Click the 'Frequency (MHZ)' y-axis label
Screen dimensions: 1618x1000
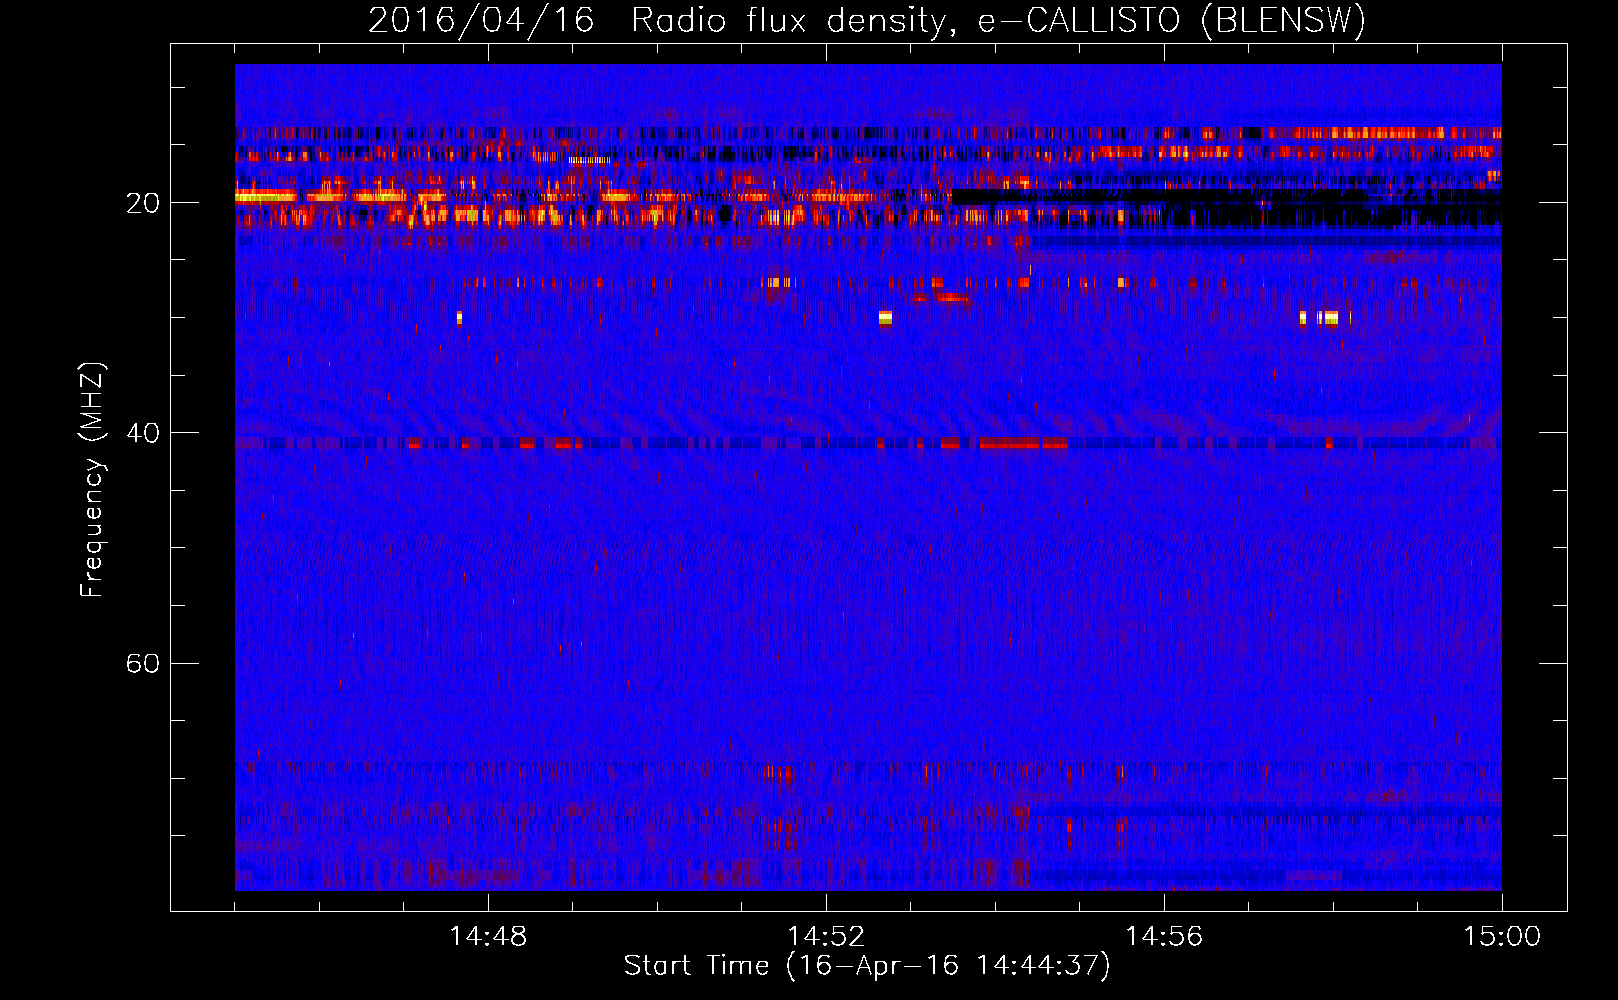(x=92, y=480)
